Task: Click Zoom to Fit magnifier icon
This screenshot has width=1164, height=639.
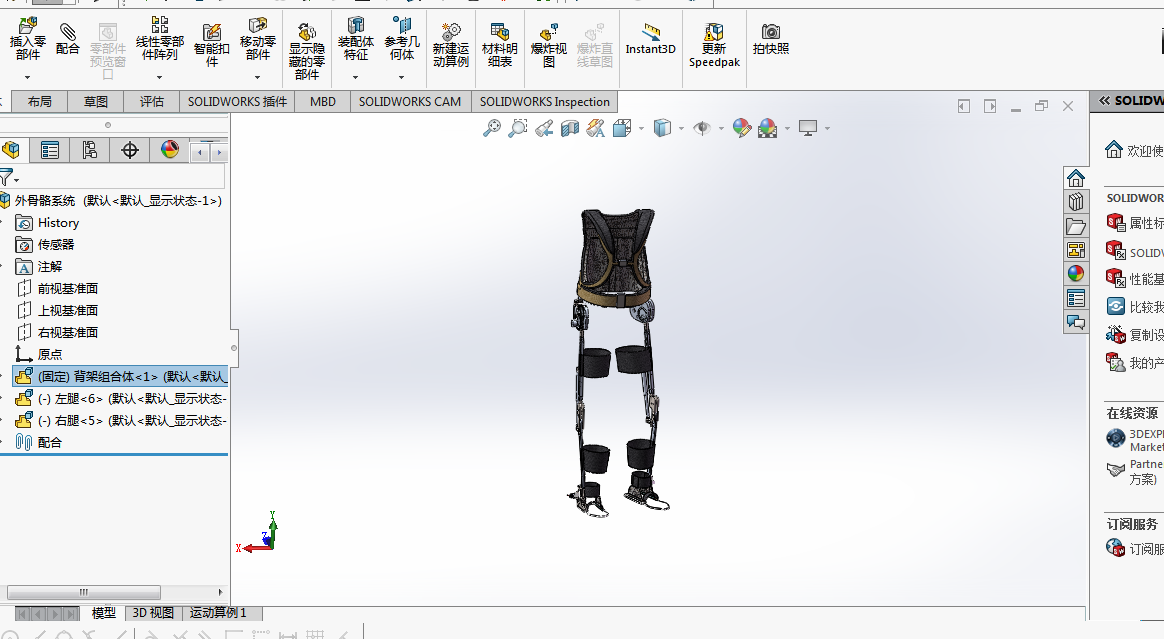Action: point(491,128)
